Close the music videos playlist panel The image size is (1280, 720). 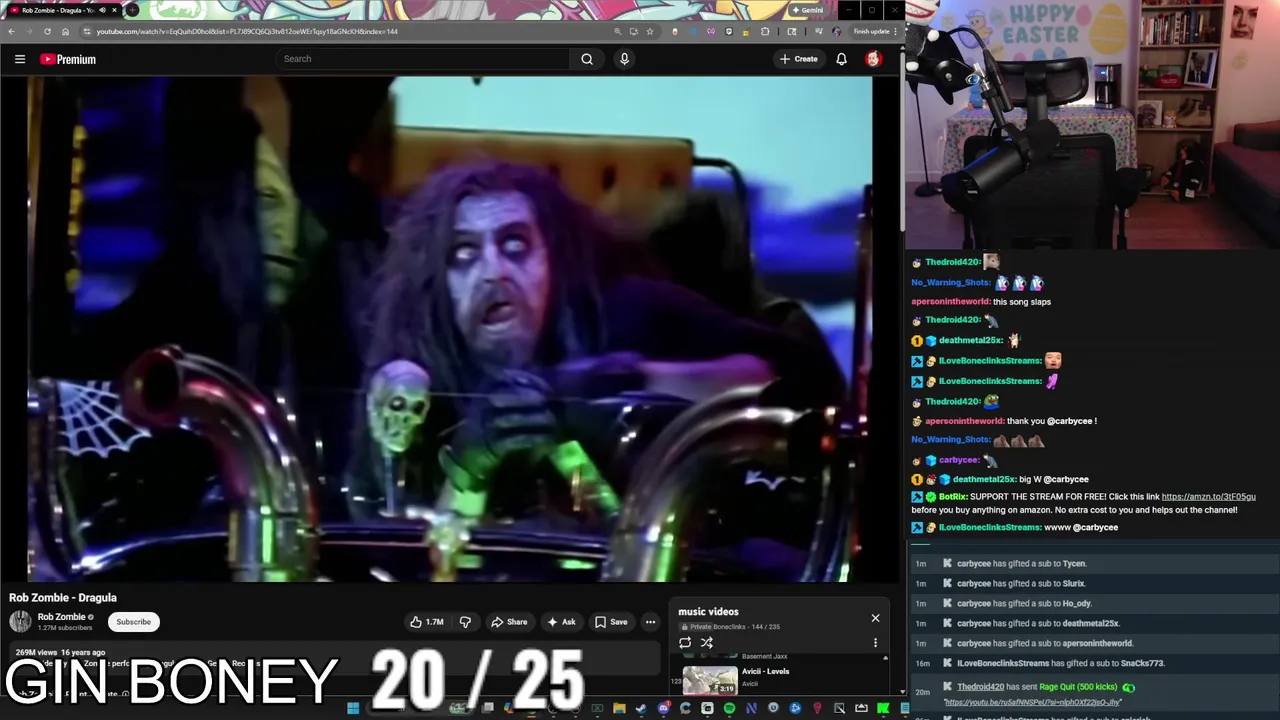[x=875, y=618]
